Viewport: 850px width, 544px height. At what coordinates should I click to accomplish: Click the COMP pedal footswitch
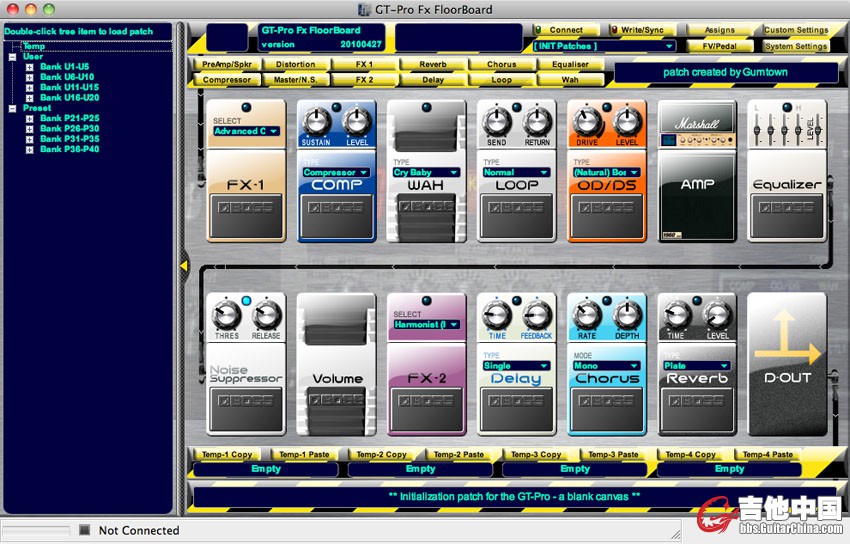tap(336, 217)
